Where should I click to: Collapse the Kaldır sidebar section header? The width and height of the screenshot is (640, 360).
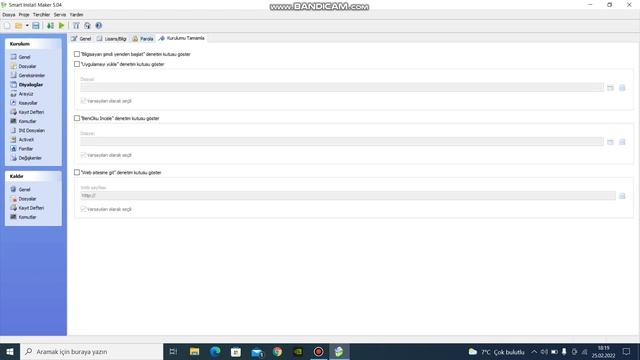pos(33,176)
